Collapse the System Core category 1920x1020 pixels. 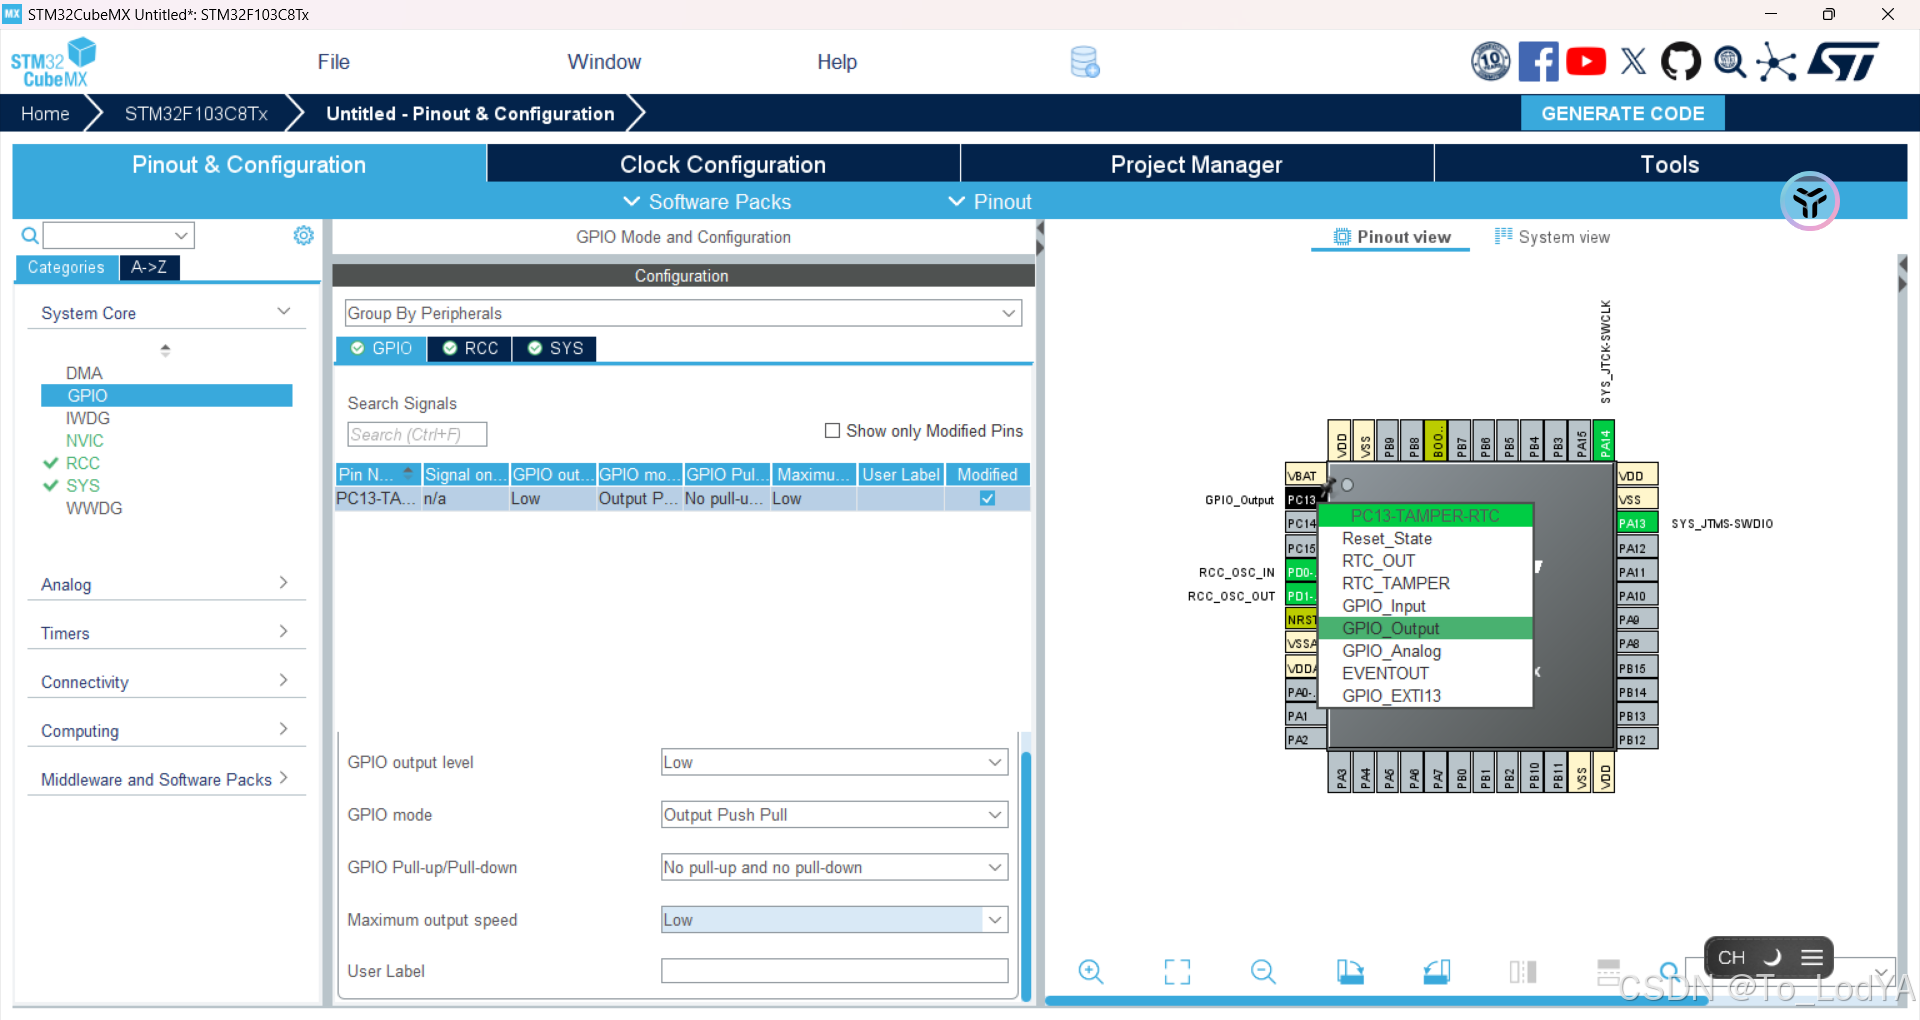(165, 313)
